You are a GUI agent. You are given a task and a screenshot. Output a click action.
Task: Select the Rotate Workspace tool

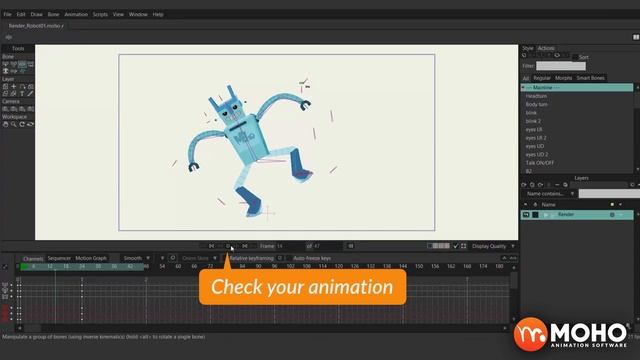tap(22, 124)
